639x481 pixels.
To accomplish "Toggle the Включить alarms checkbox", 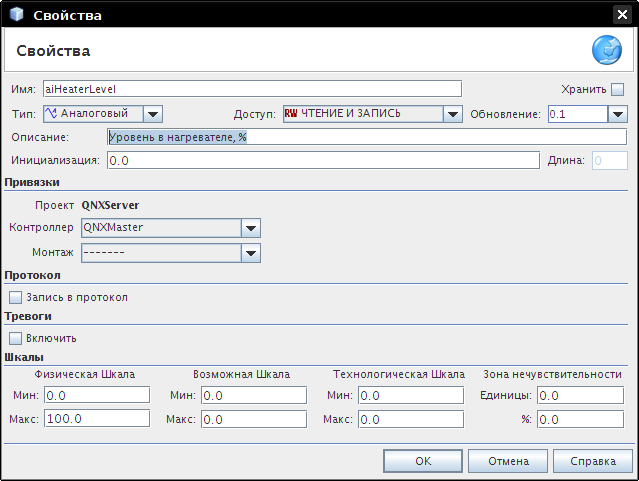I will pos(15,338).
